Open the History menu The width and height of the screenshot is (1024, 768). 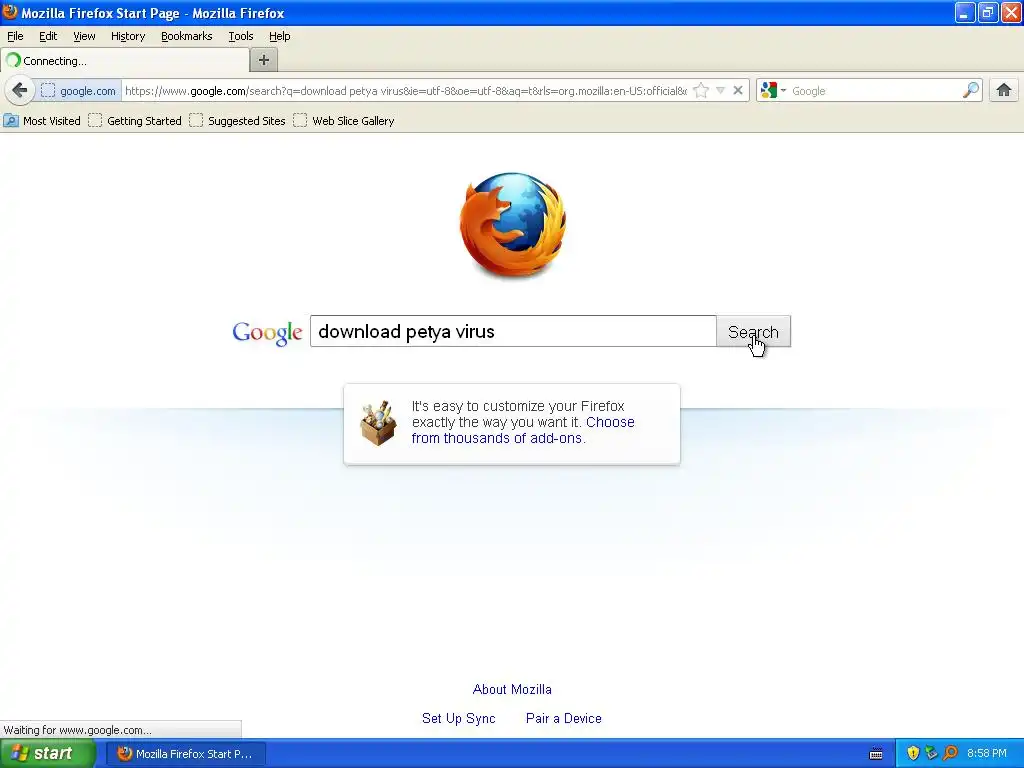click(128, 36)
